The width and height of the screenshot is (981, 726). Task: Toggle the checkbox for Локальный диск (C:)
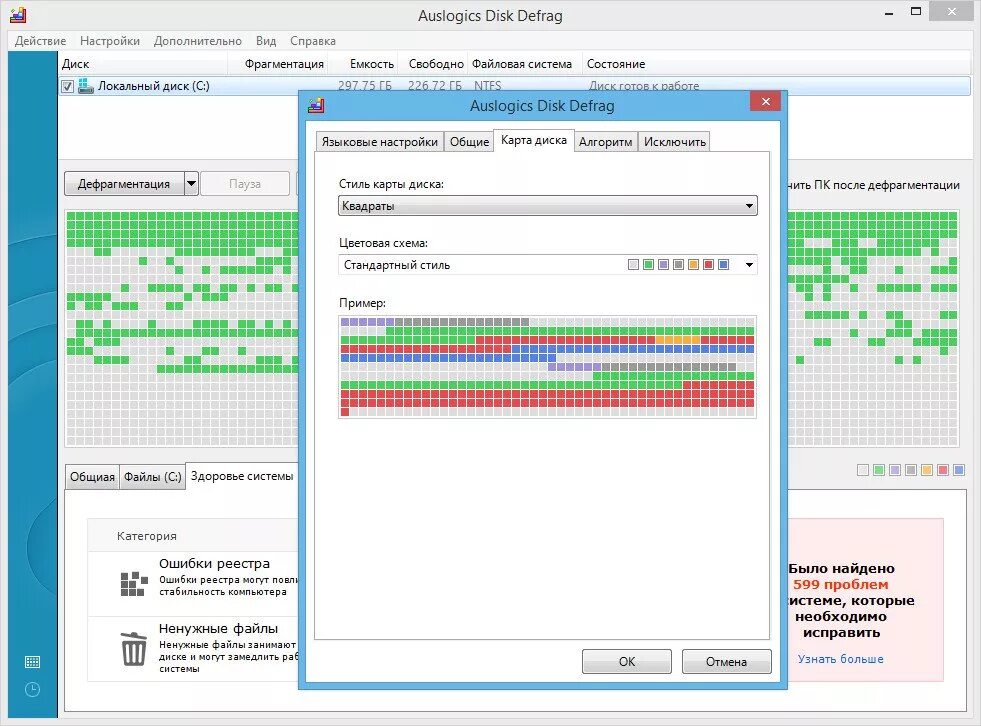click(68, 86)
